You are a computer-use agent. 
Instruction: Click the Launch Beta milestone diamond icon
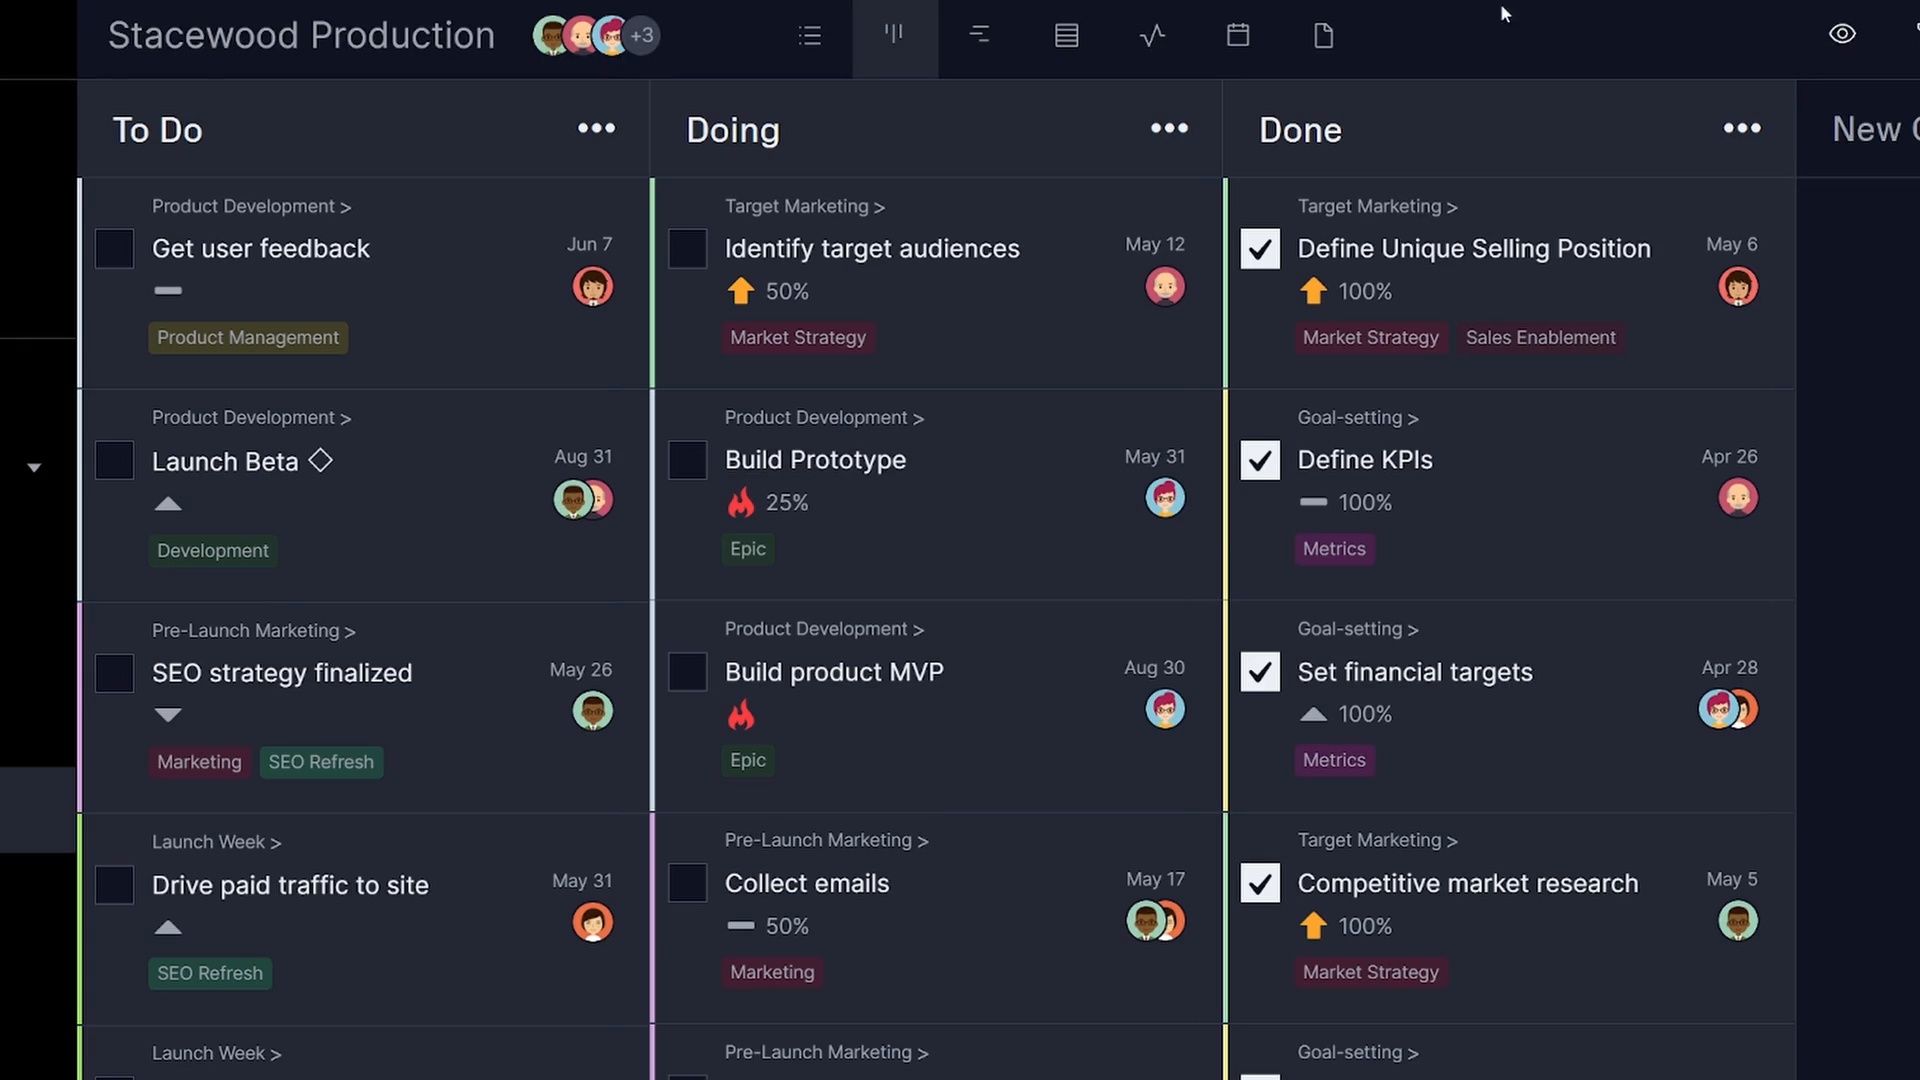point(320,461)
